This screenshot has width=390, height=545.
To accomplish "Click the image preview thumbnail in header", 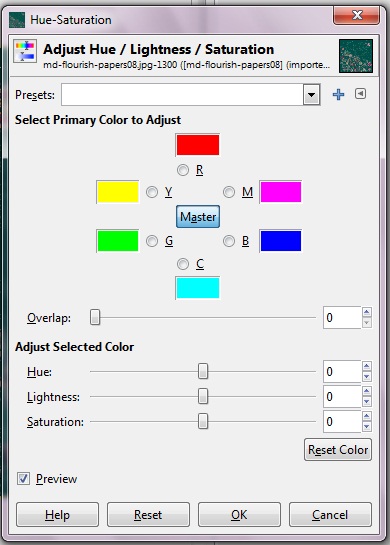I will 356,56.
